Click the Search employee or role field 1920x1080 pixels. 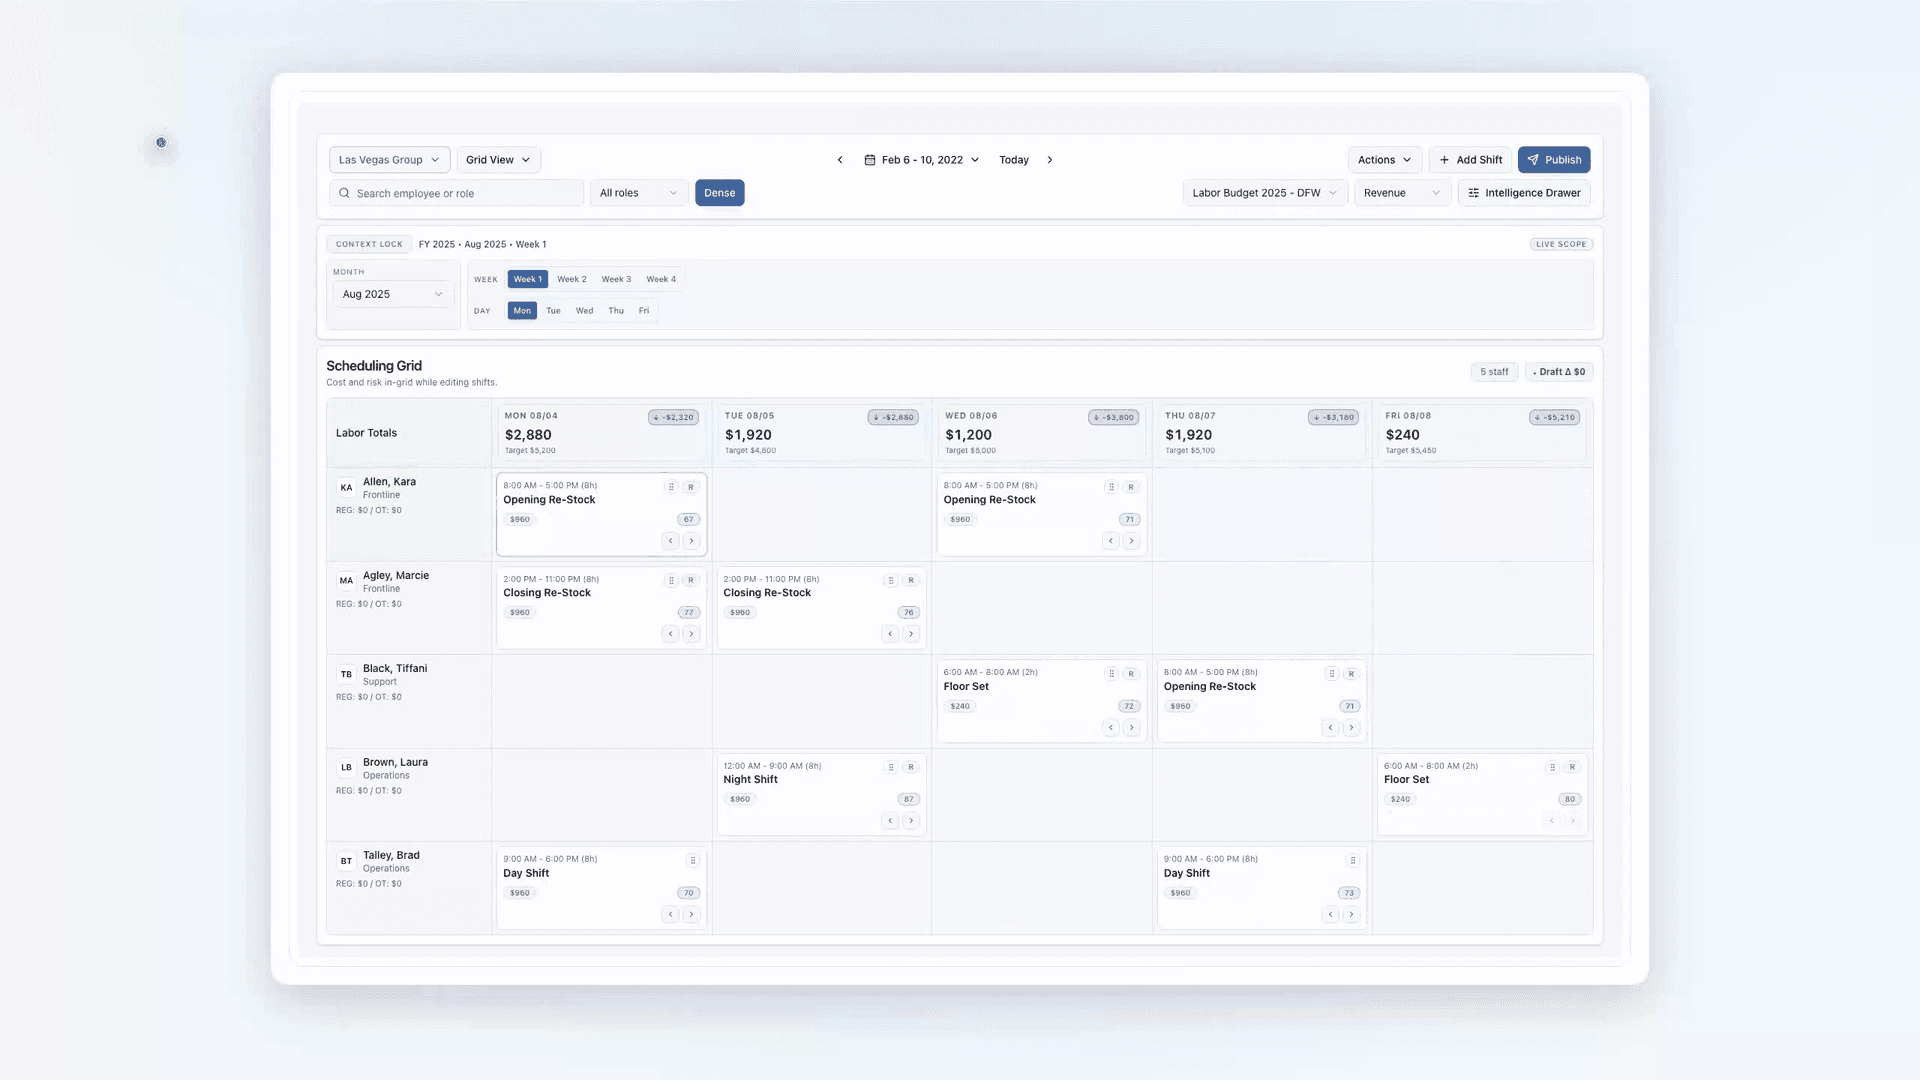click(456, 193)
